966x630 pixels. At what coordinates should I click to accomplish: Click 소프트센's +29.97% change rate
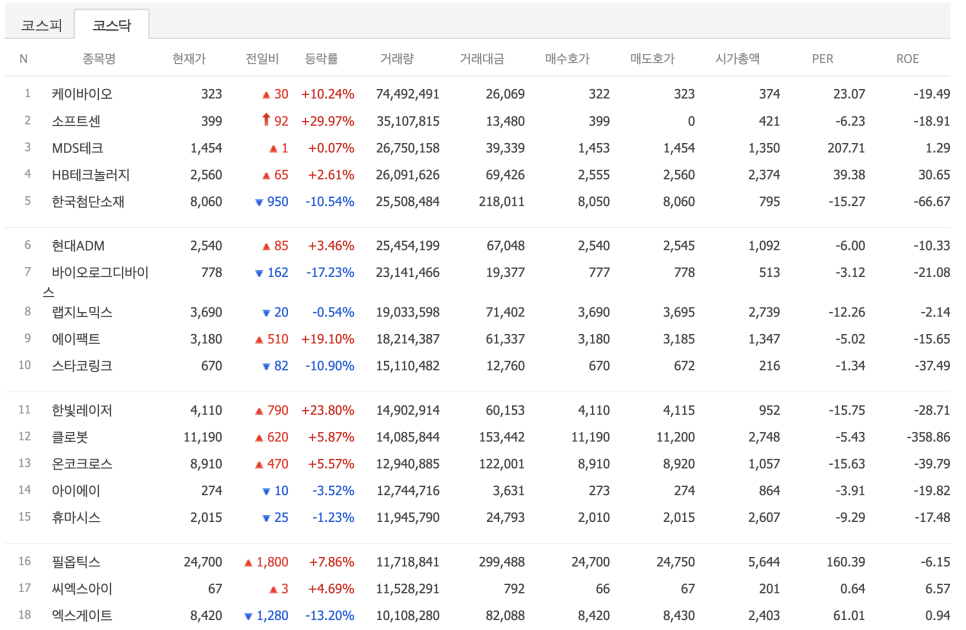328,121
